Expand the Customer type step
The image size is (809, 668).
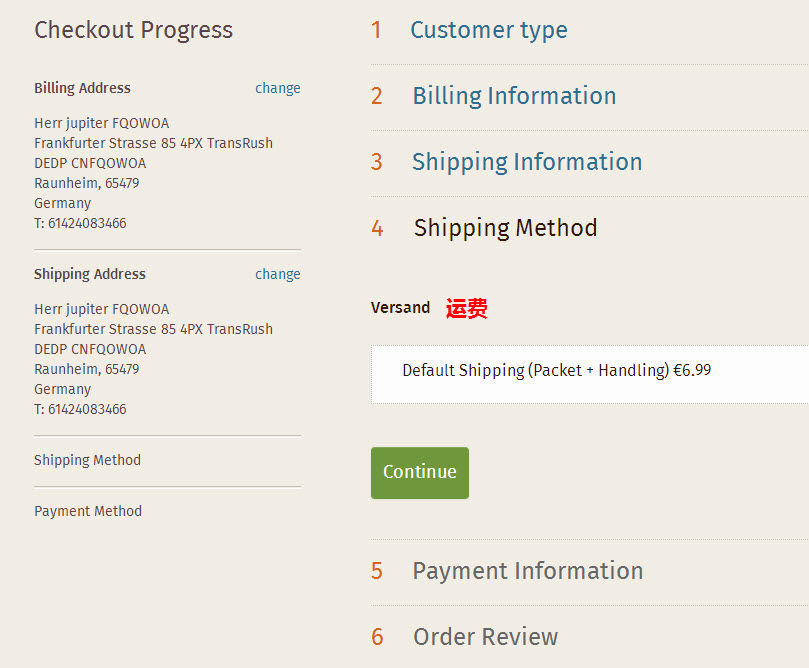488,30
